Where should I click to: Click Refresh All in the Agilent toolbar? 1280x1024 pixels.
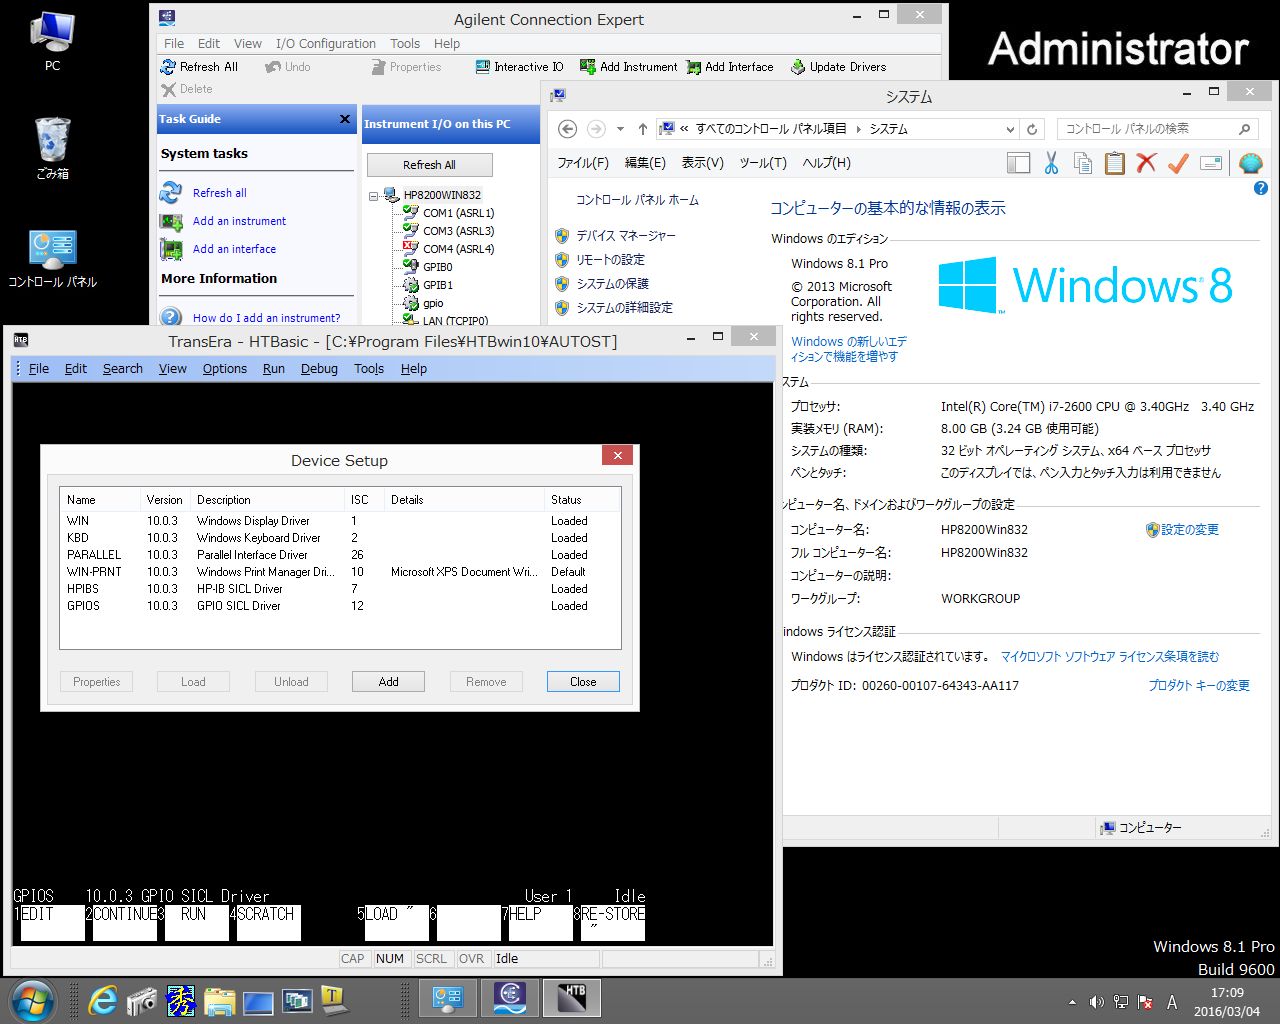coord(199,67)
